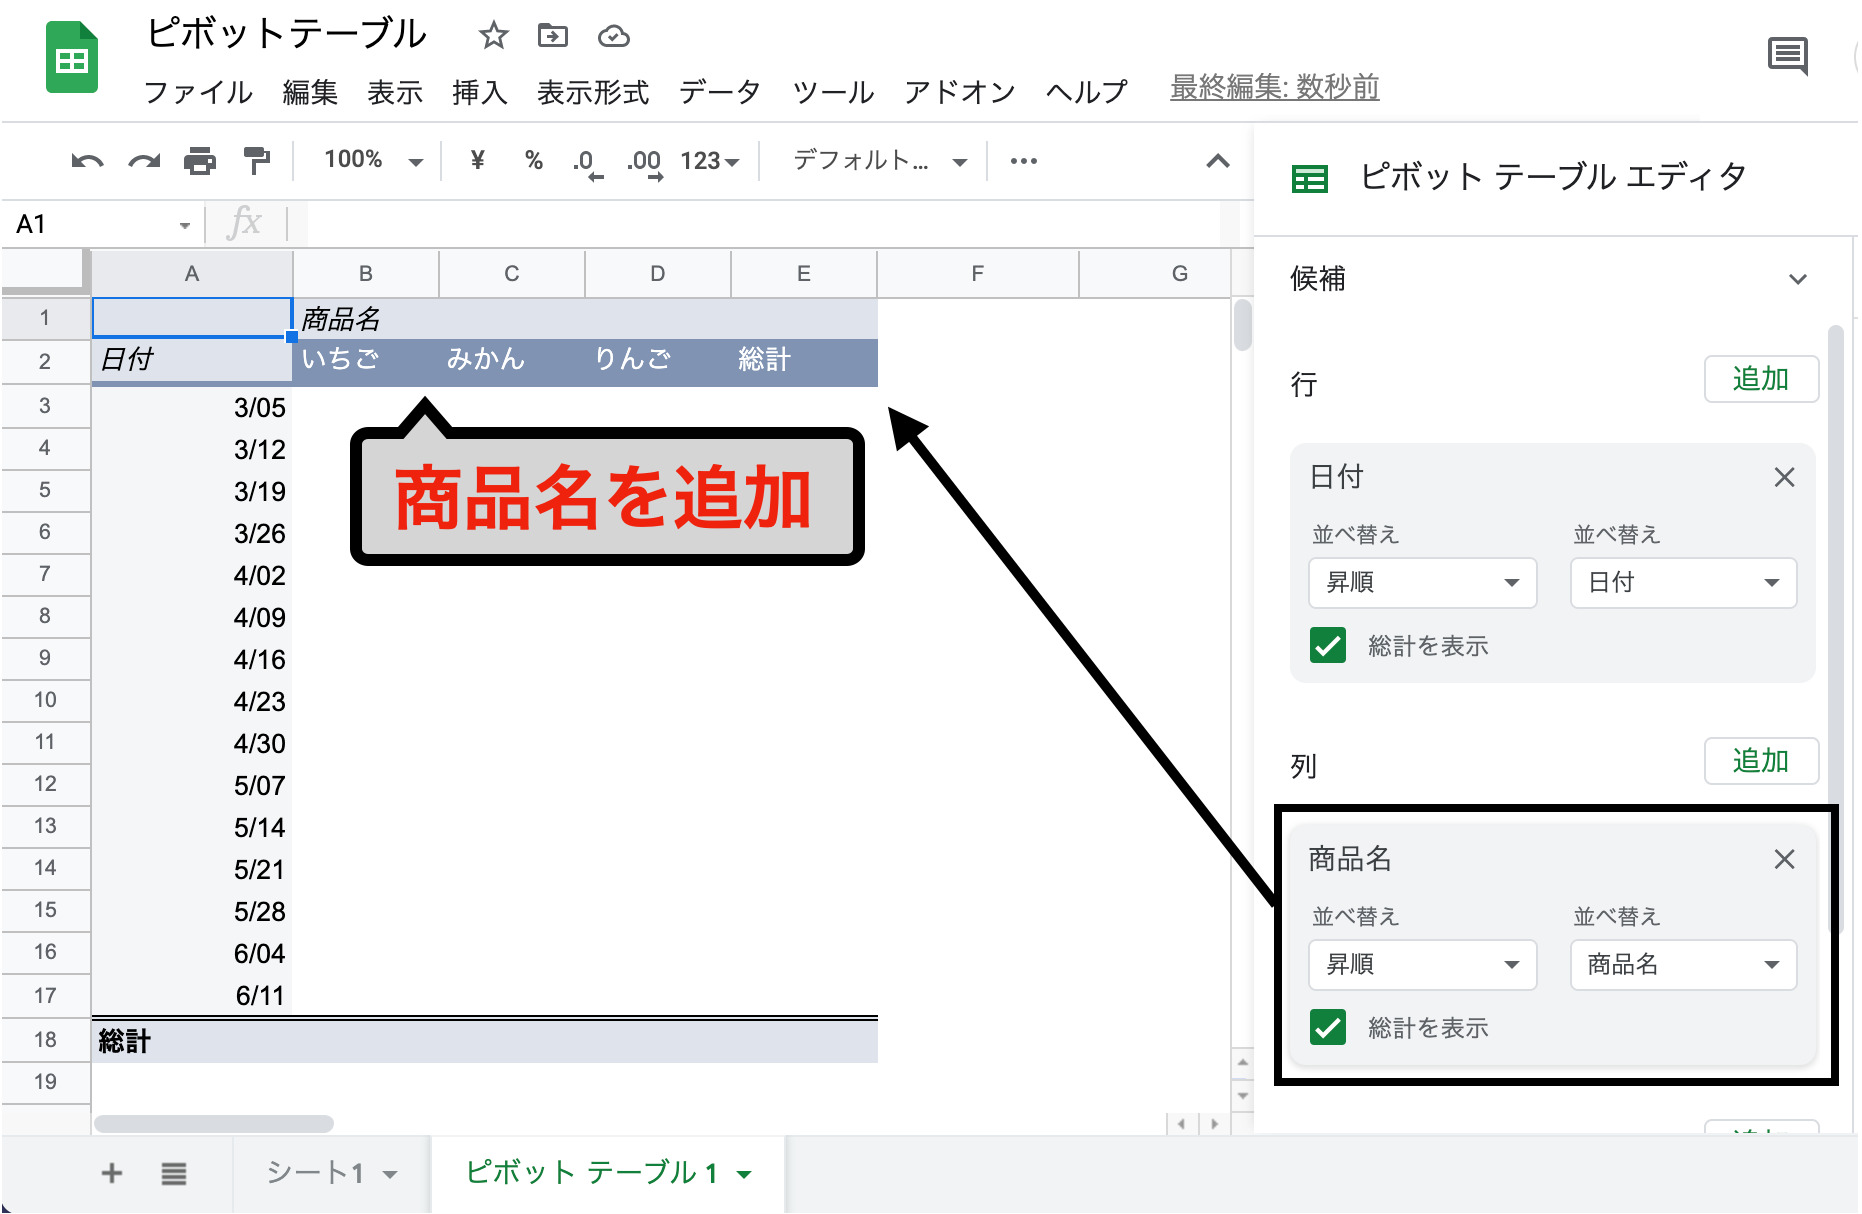Switch to the シート1 tab

point(315,1173)
